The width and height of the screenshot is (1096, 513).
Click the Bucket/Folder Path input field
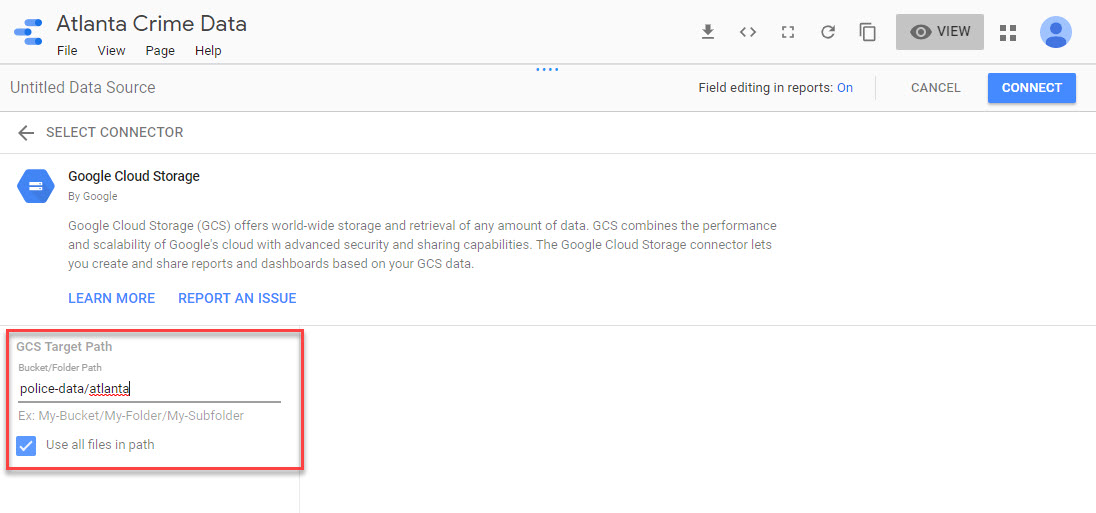coord(149,389)
